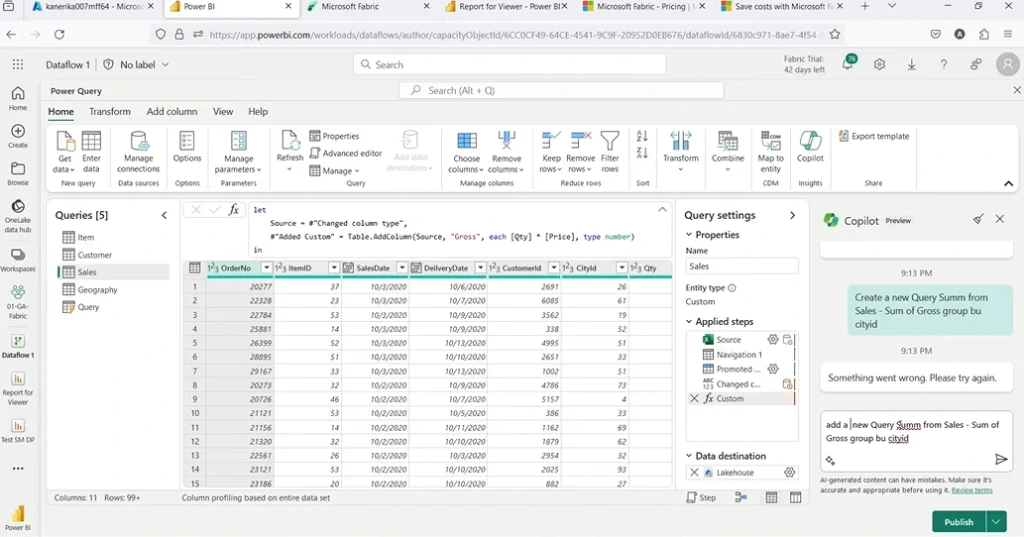This screenshot has width=1024, height=537.
Task: Sort ascending A to Z
Action: pos(642,136)
